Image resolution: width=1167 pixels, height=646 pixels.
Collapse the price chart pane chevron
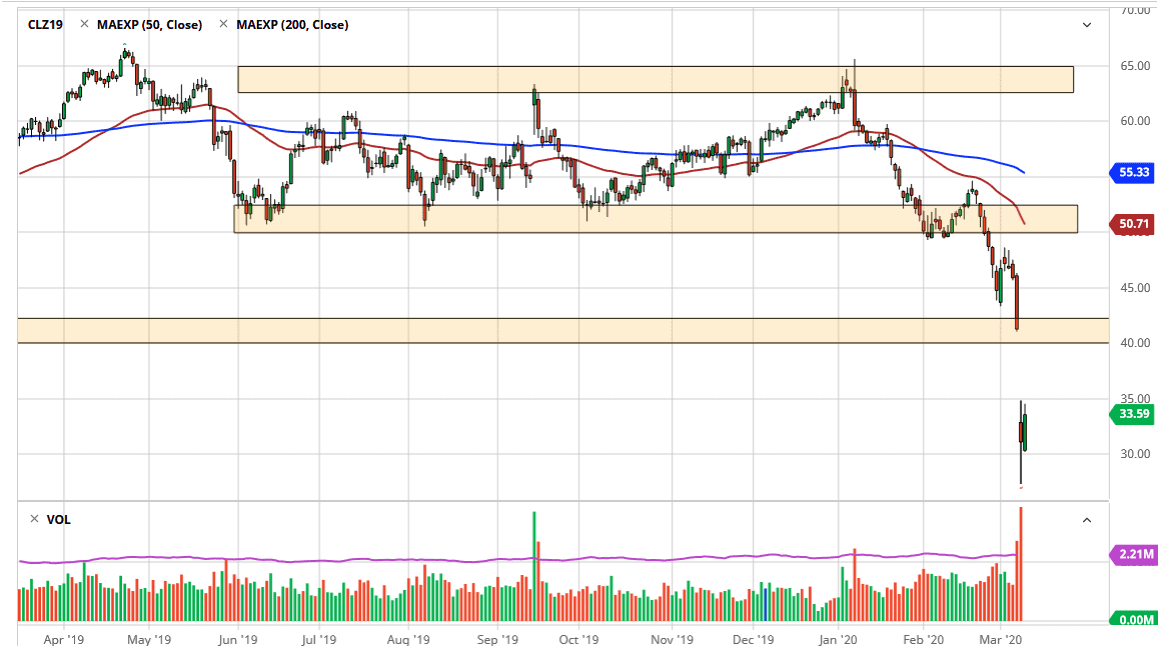[x=1087, y=25]
